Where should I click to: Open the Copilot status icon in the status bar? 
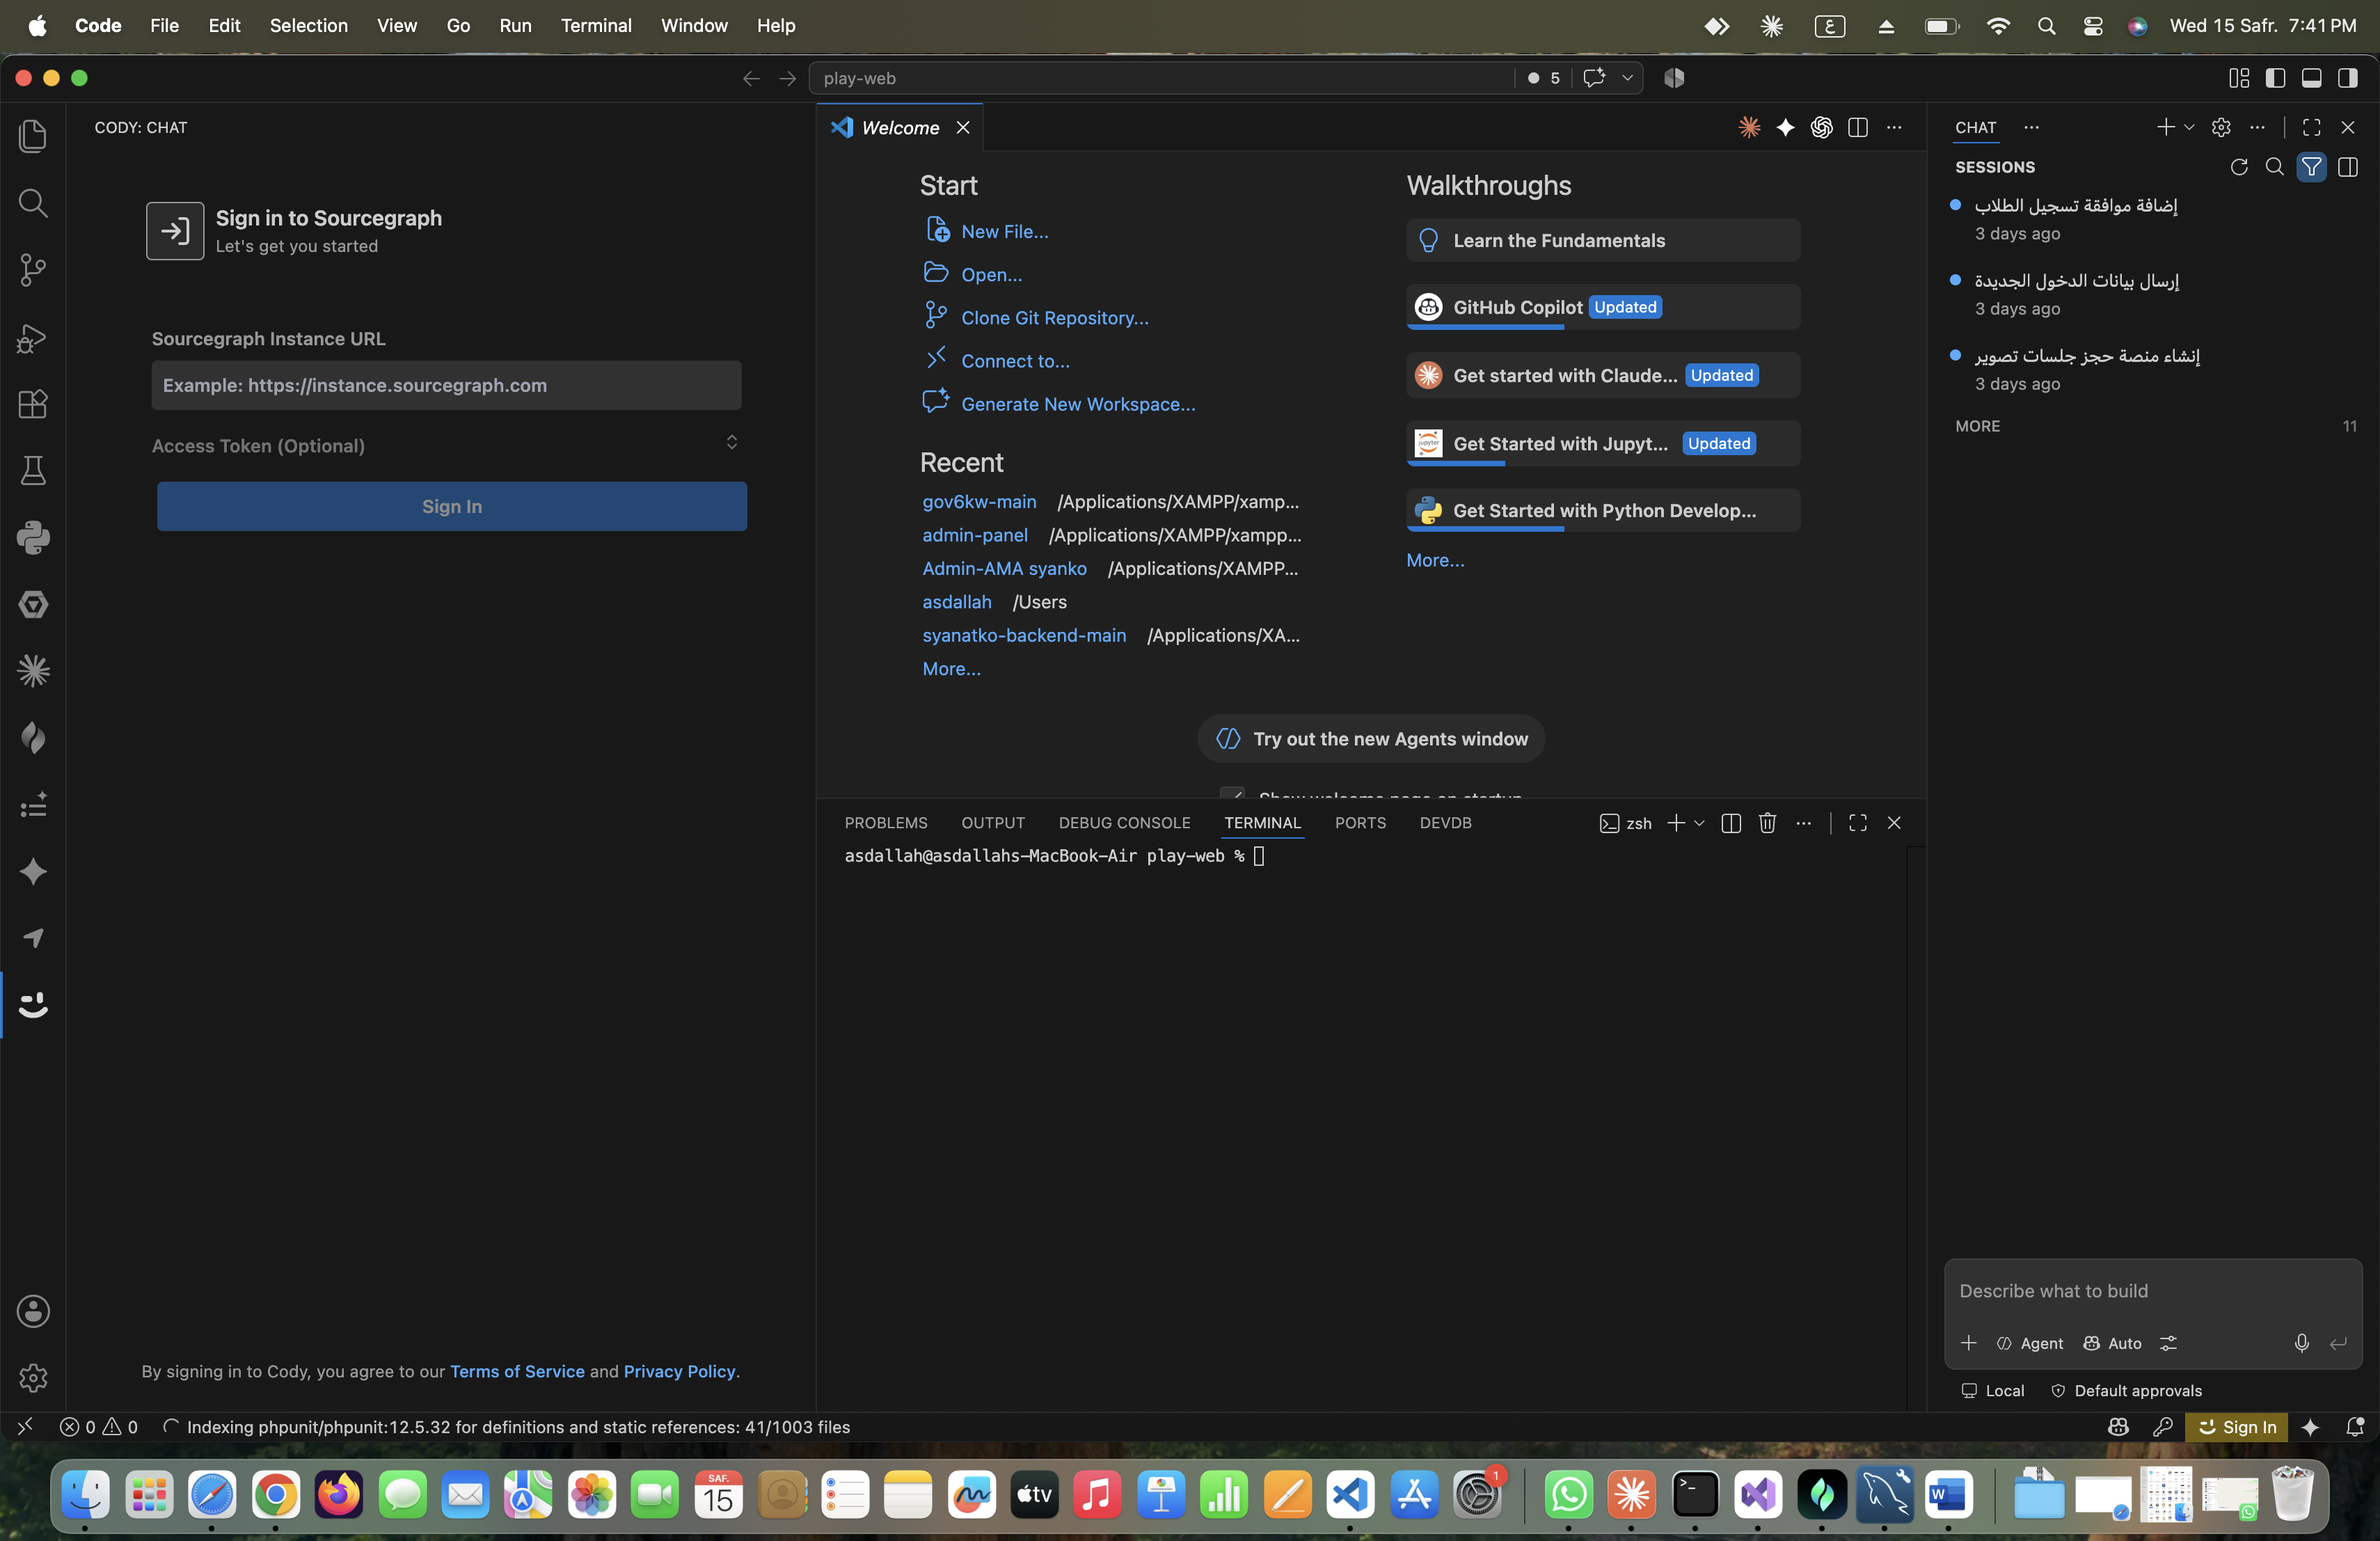pos(2118,1427)
